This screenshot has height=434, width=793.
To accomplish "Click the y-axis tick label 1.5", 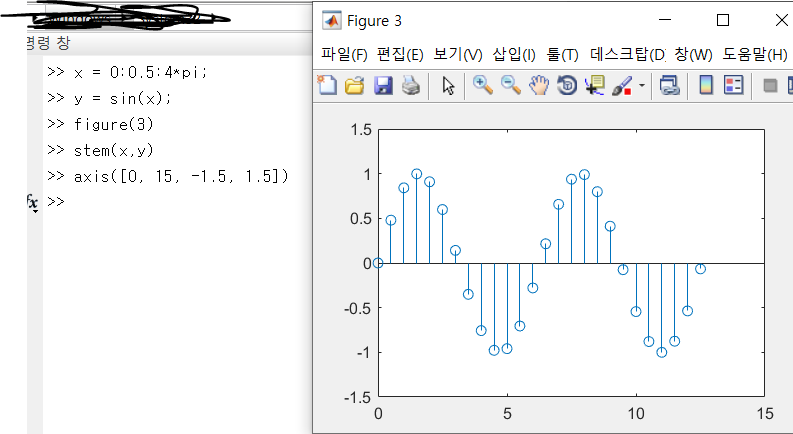I will pyautogui.click(x=361, y=130).
